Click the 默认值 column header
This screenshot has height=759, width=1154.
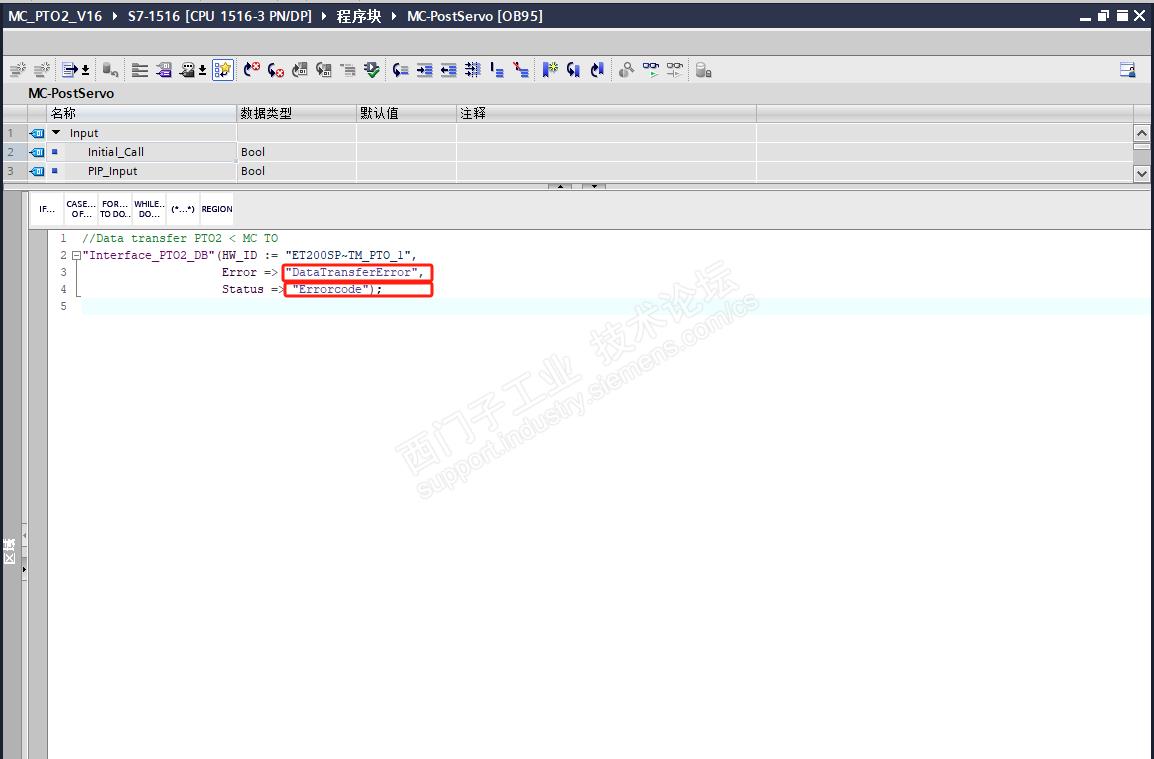406,113
